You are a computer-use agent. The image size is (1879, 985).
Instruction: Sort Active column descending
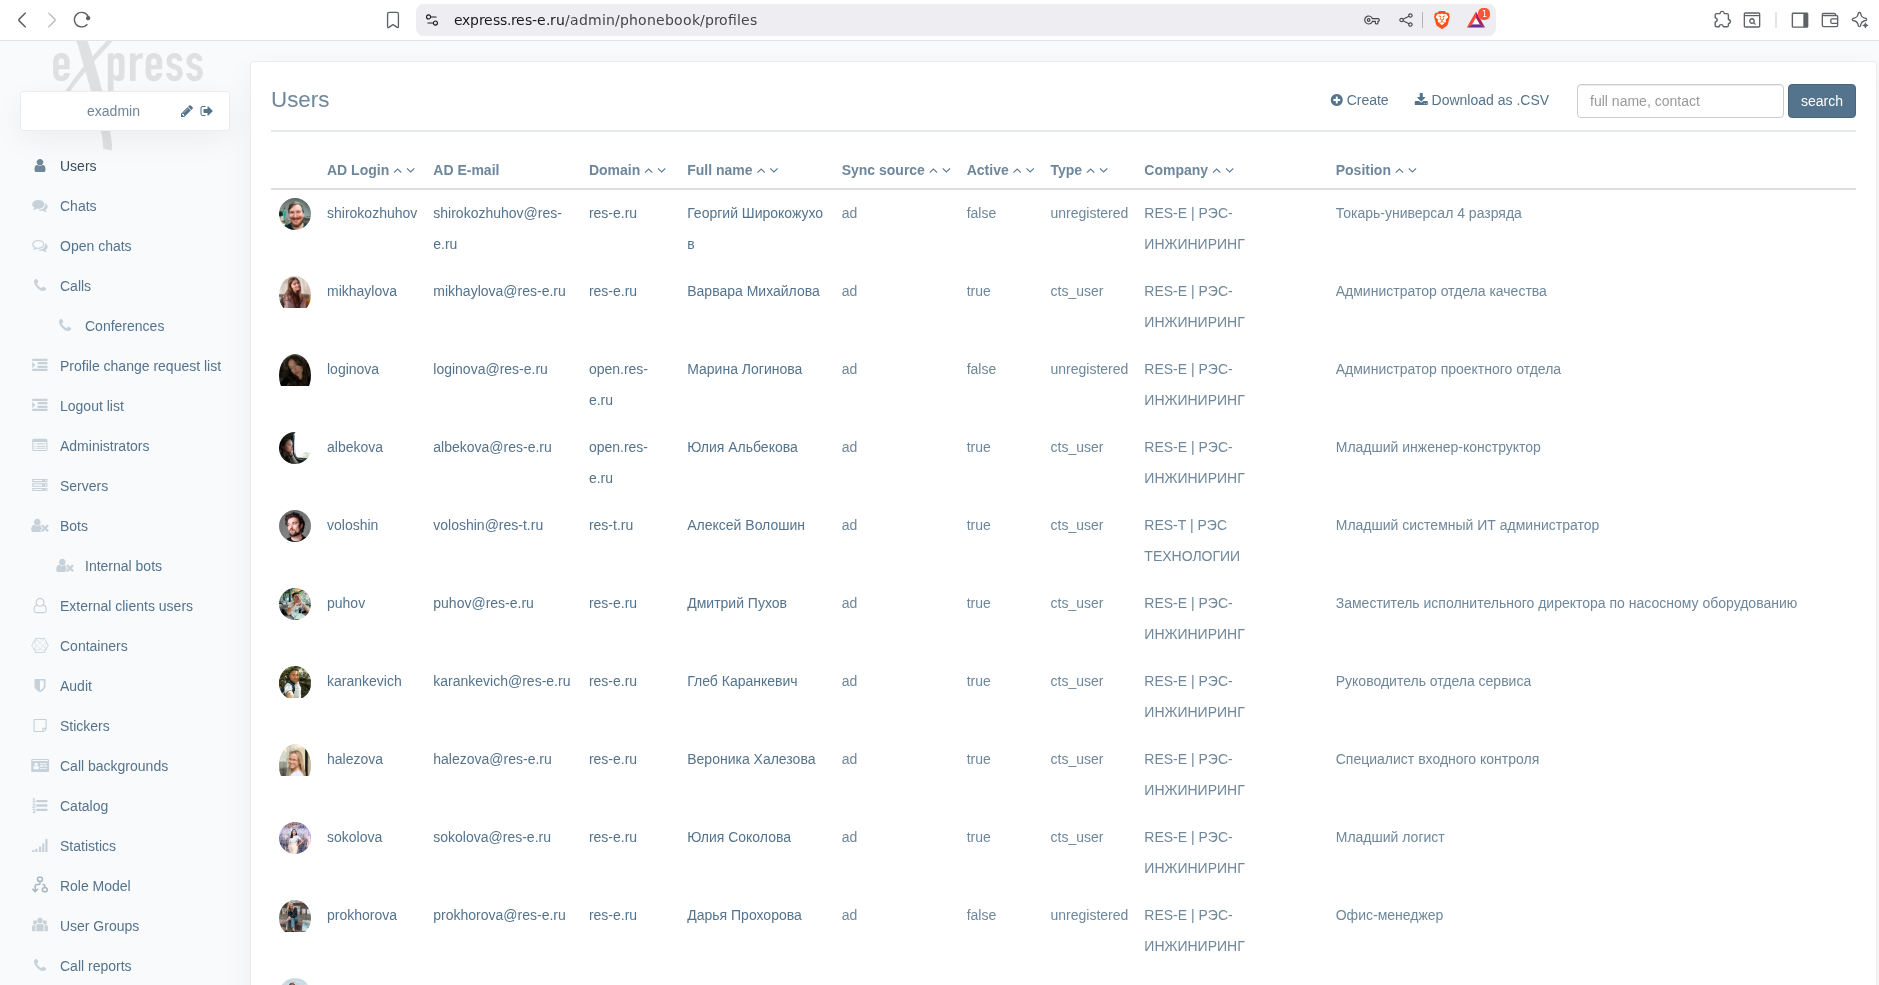pos(1030,171)
